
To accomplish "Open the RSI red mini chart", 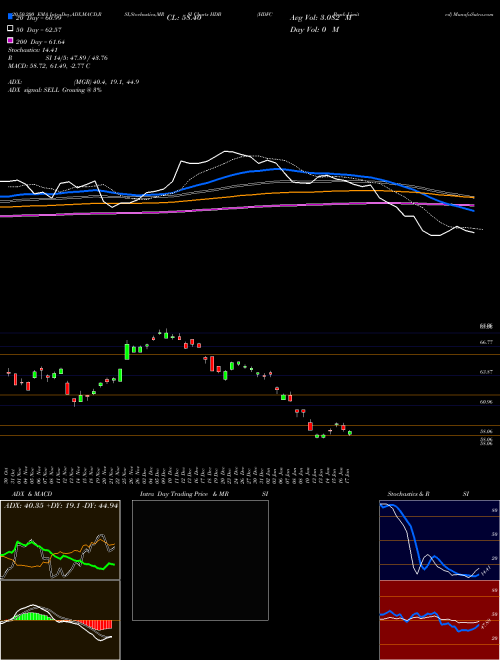I will pos(439,620).
